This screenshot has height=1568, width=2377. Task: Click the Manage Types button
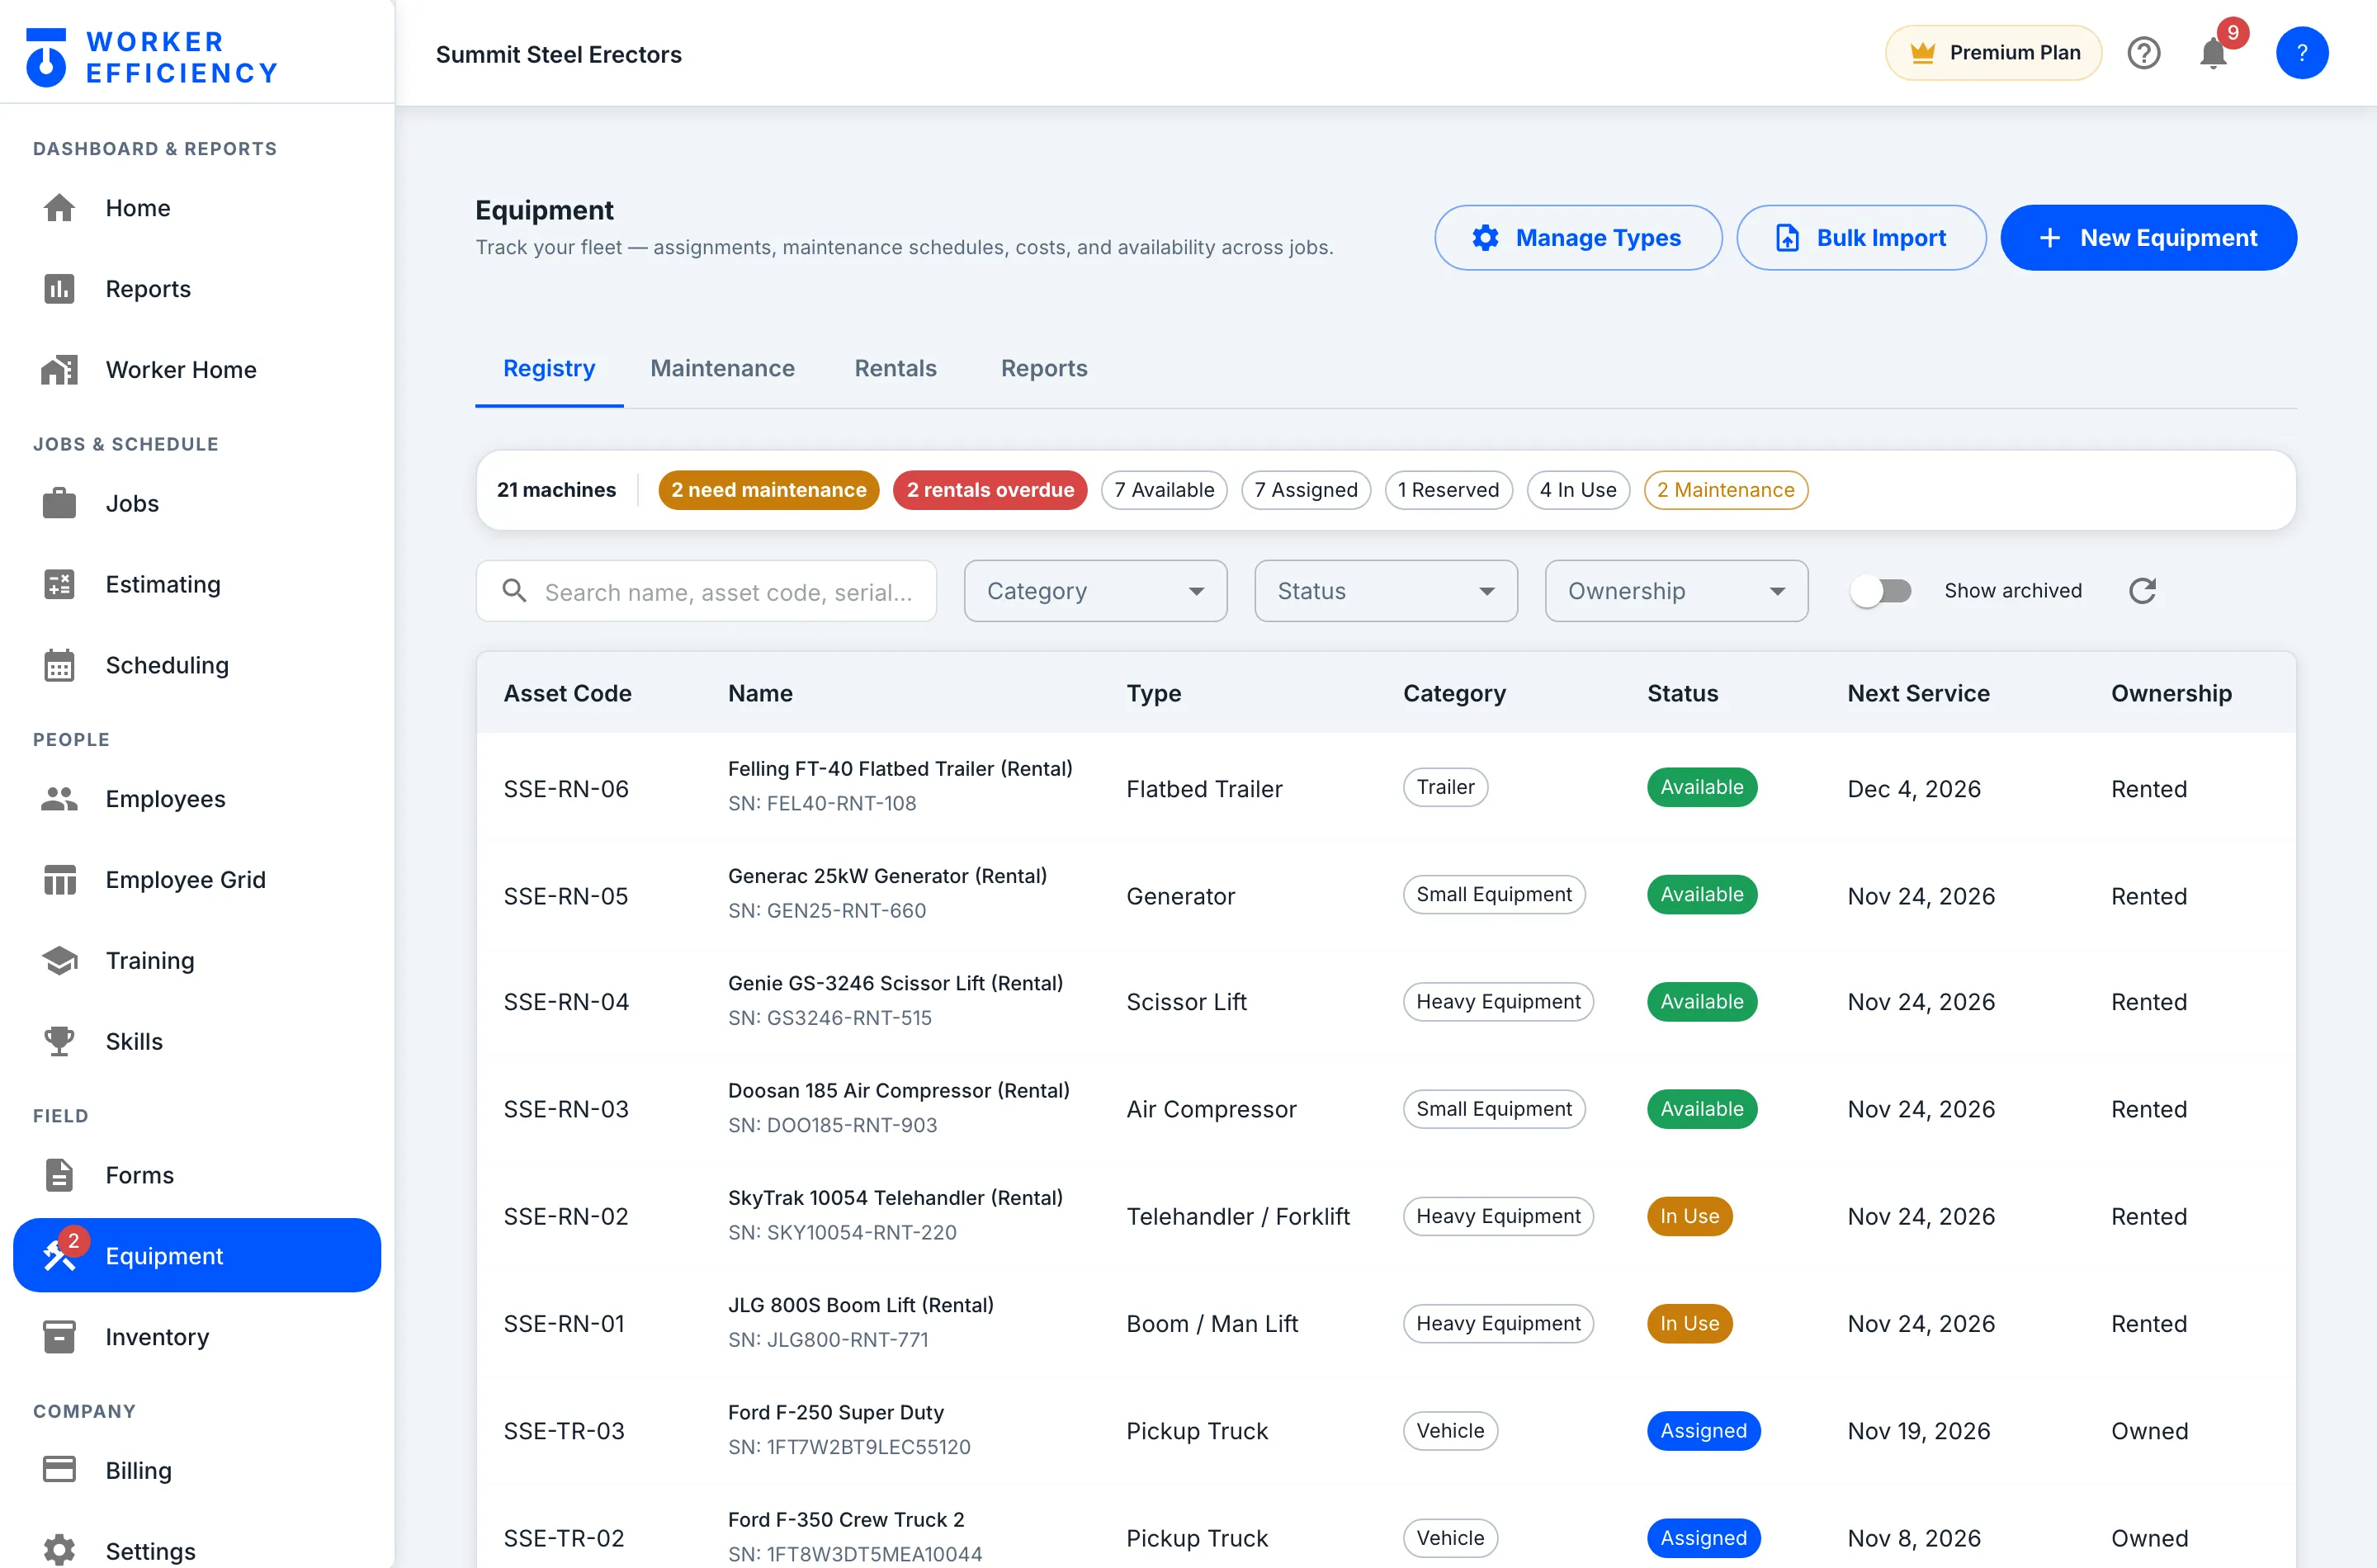coord(1578,238)
